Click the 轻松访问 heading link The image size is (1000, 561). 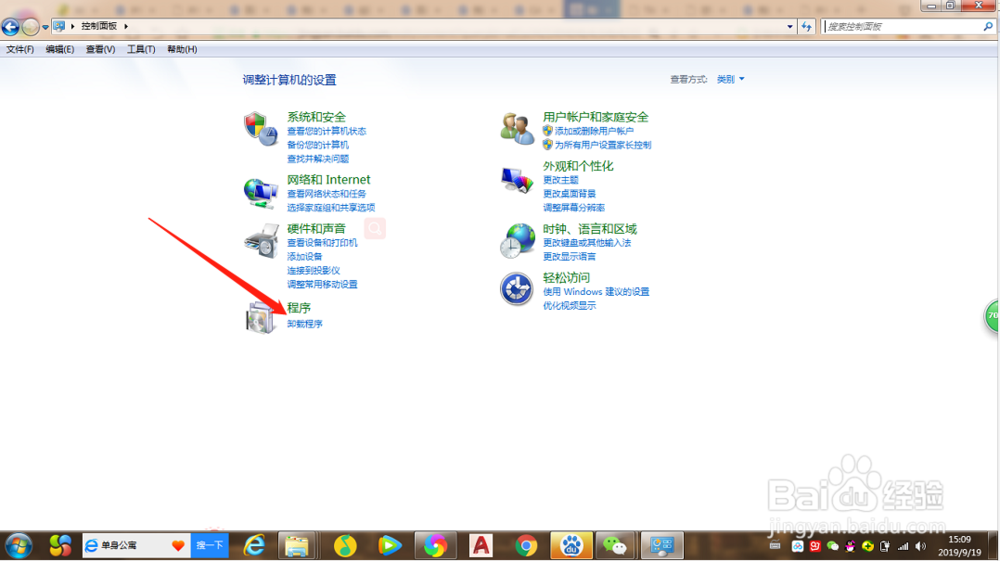(566, 278)
